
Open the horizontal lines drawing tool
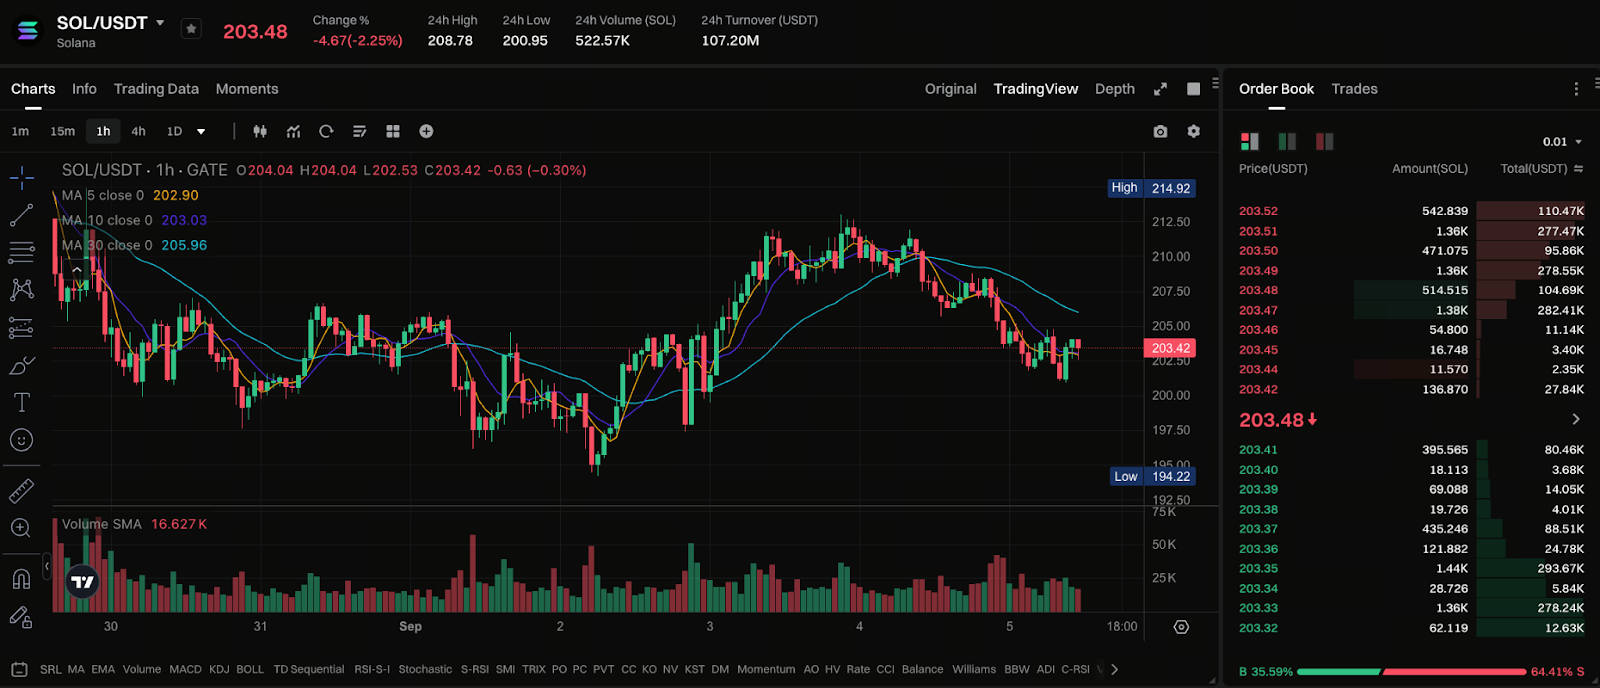[x=21, y=252]
